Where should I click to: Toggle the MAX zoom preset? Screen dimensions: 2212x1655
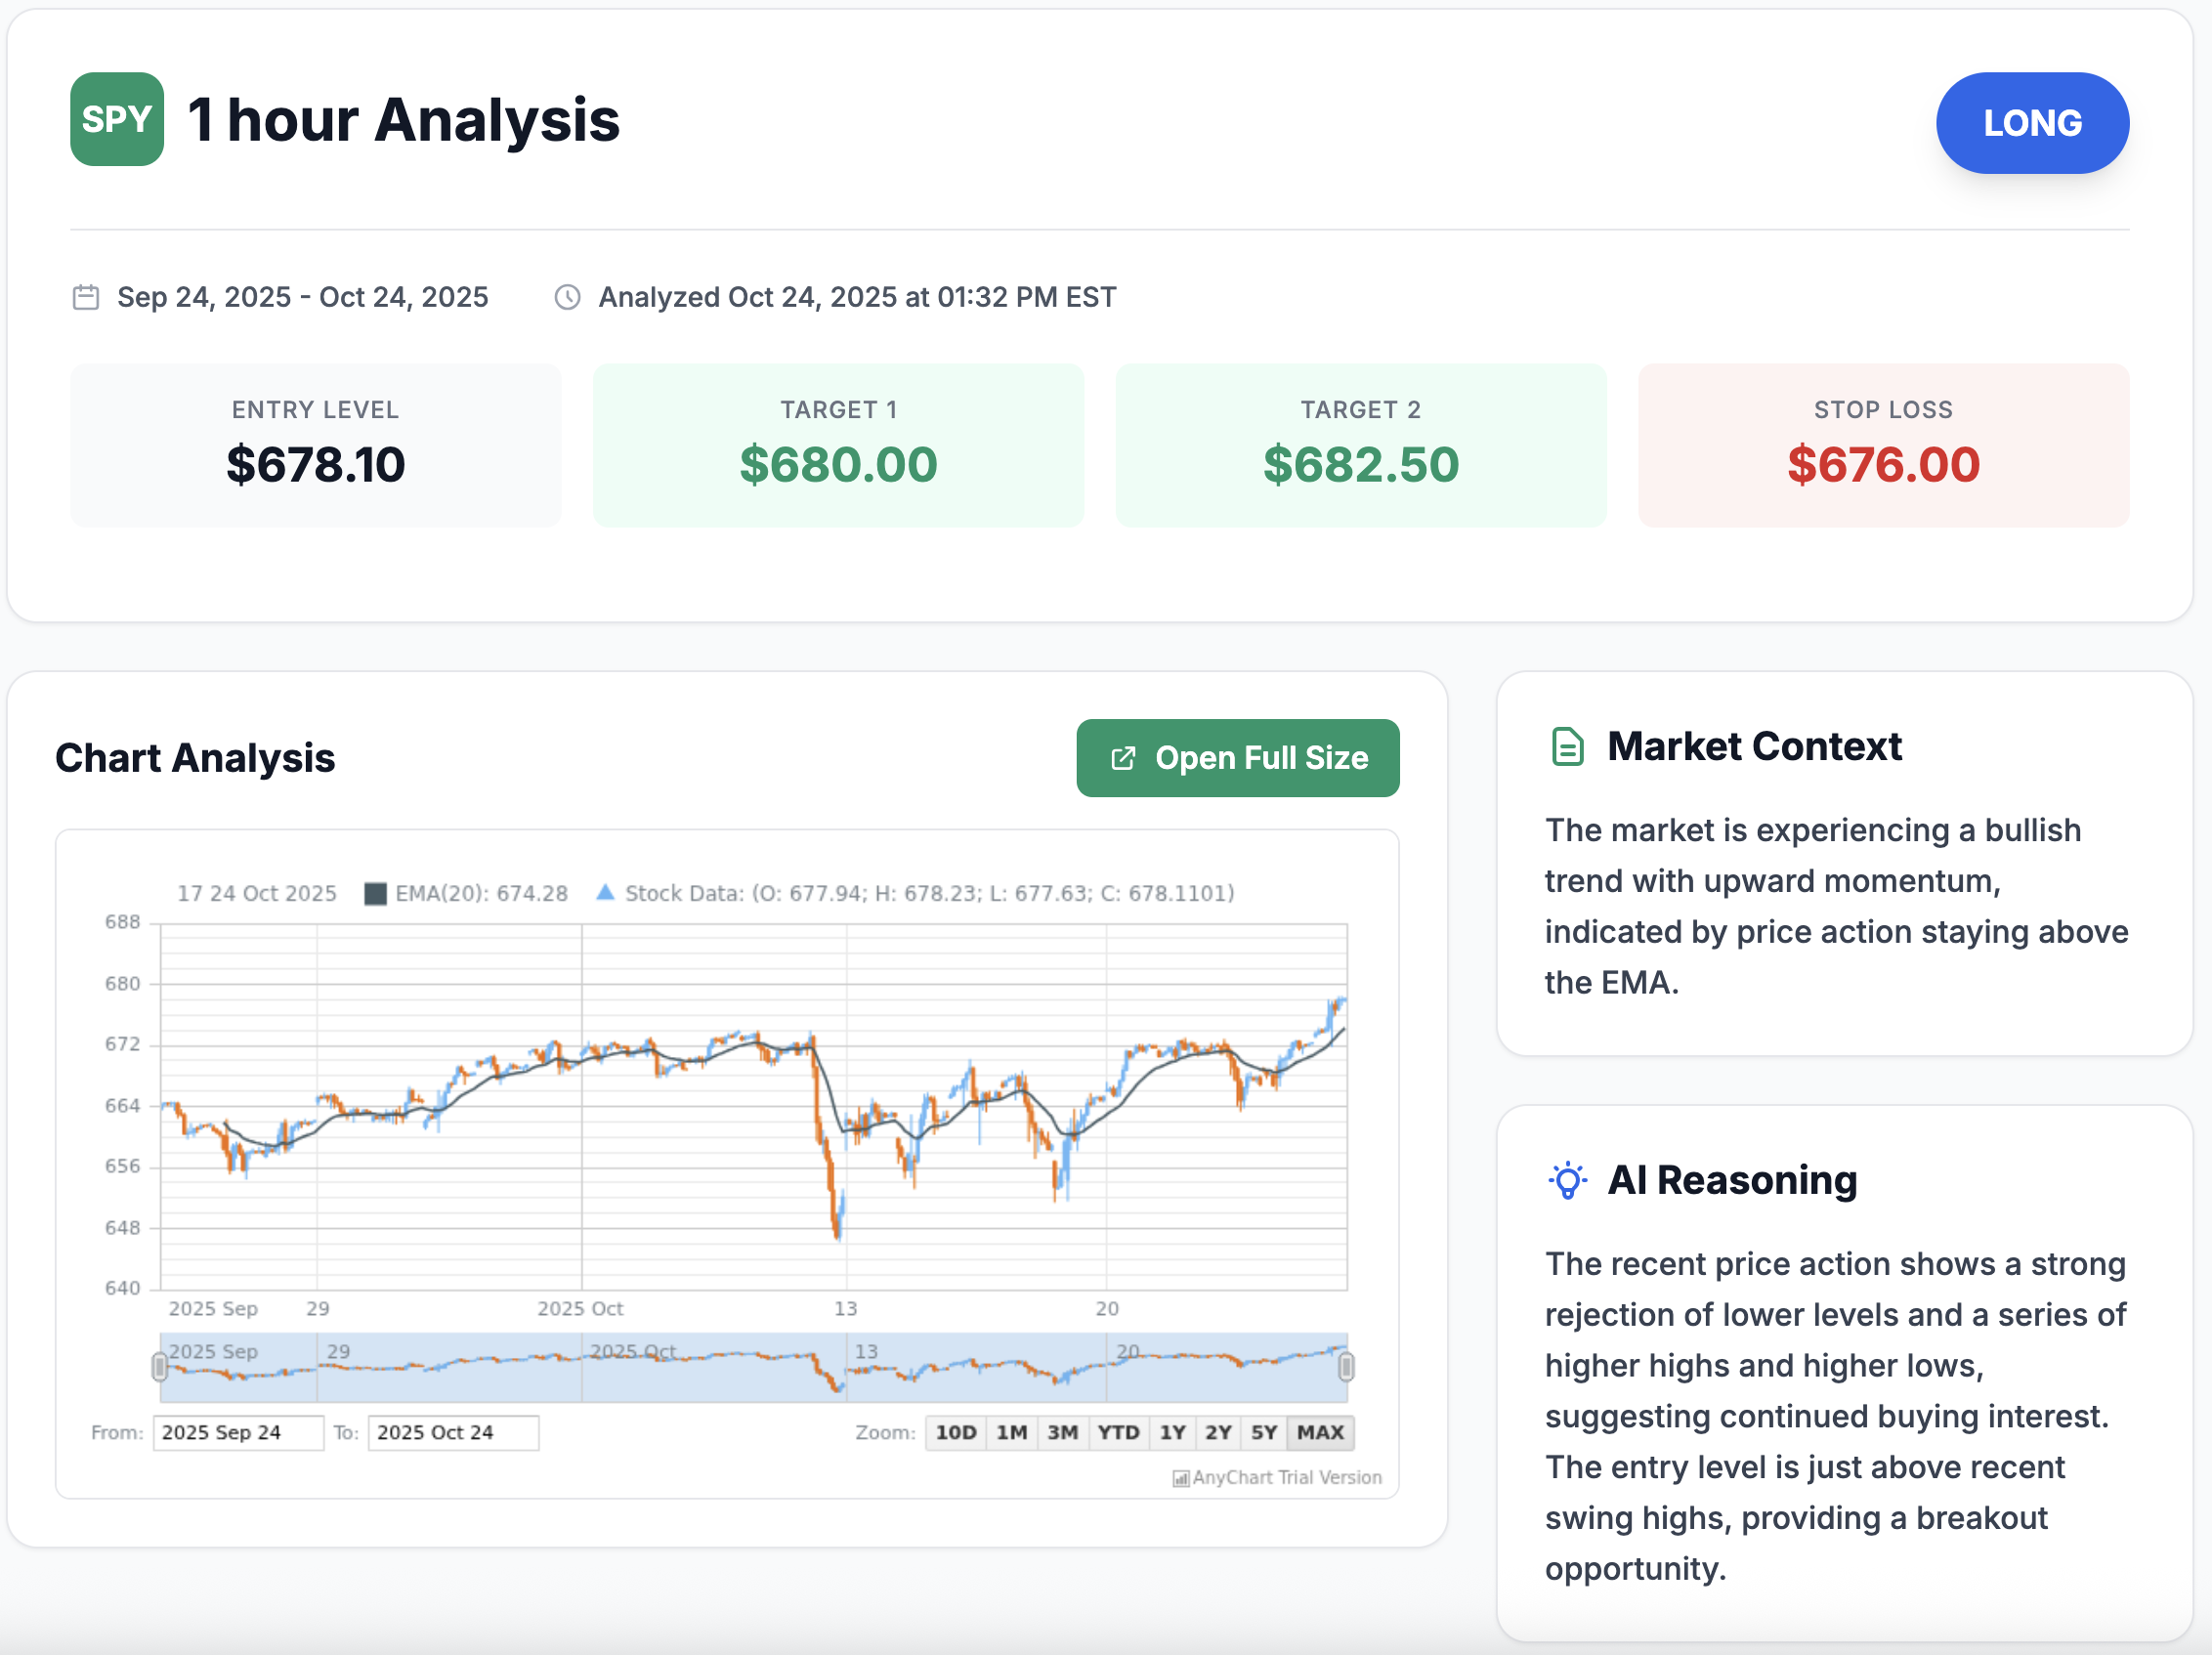[1320, 1432]
